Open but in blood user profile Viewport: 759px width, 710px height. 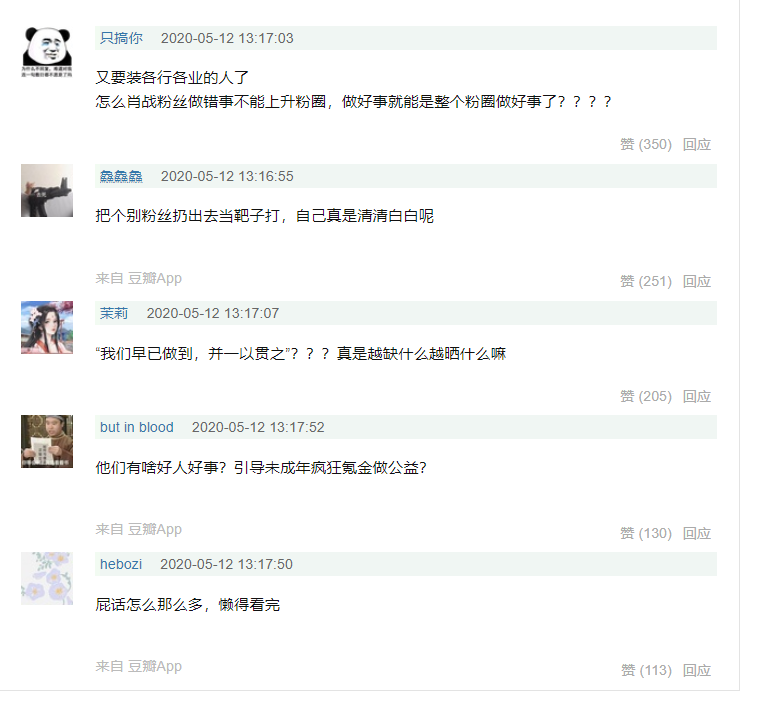pos(137,427)
